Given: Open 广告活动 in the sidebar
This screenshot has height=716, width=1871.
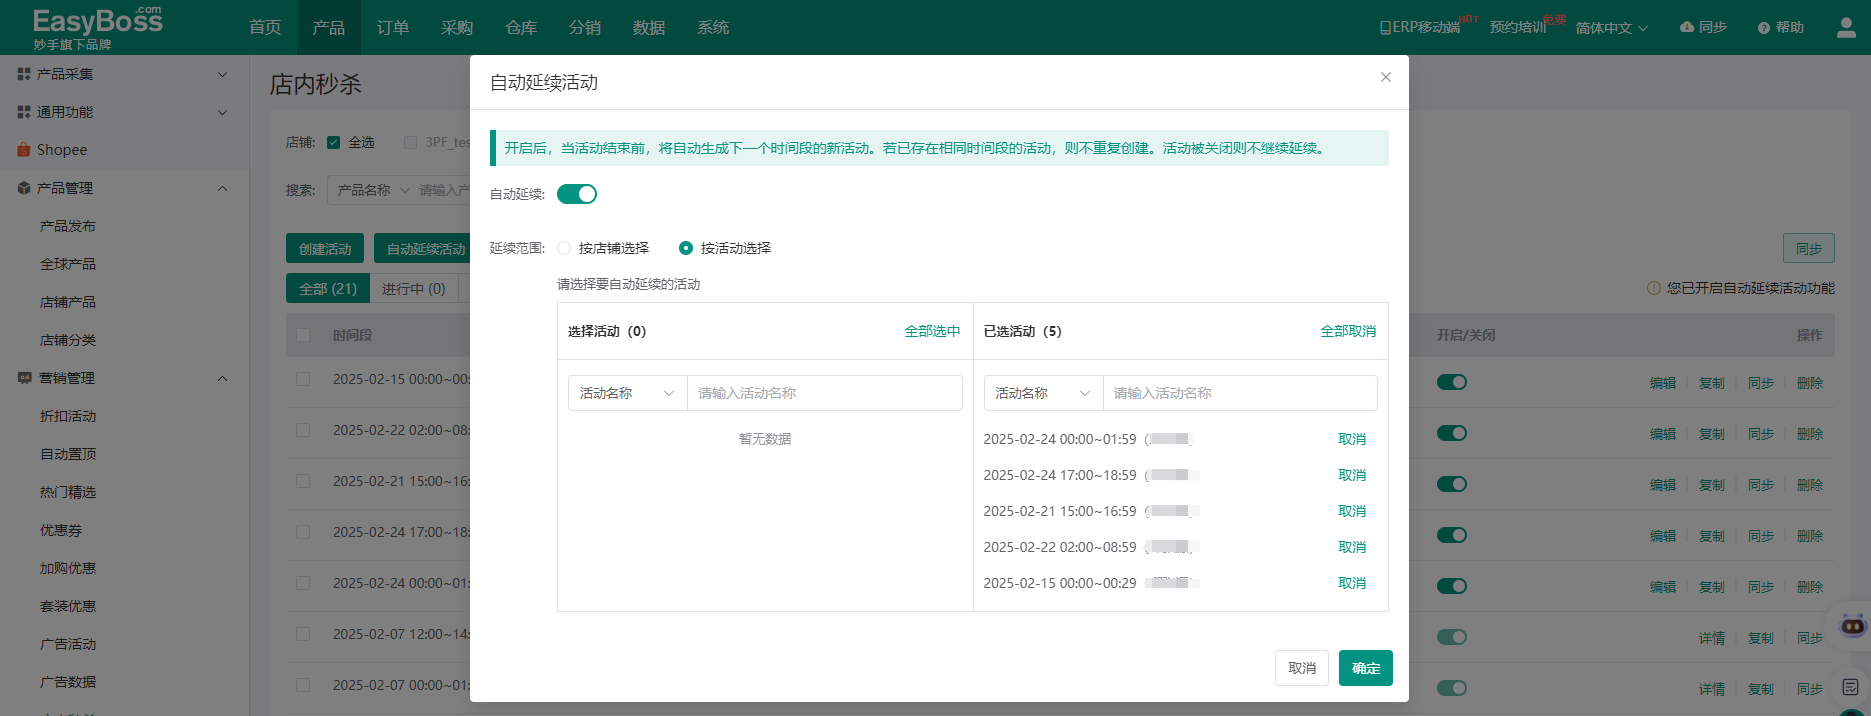Looking at the screenshot, I should (68, 644).
